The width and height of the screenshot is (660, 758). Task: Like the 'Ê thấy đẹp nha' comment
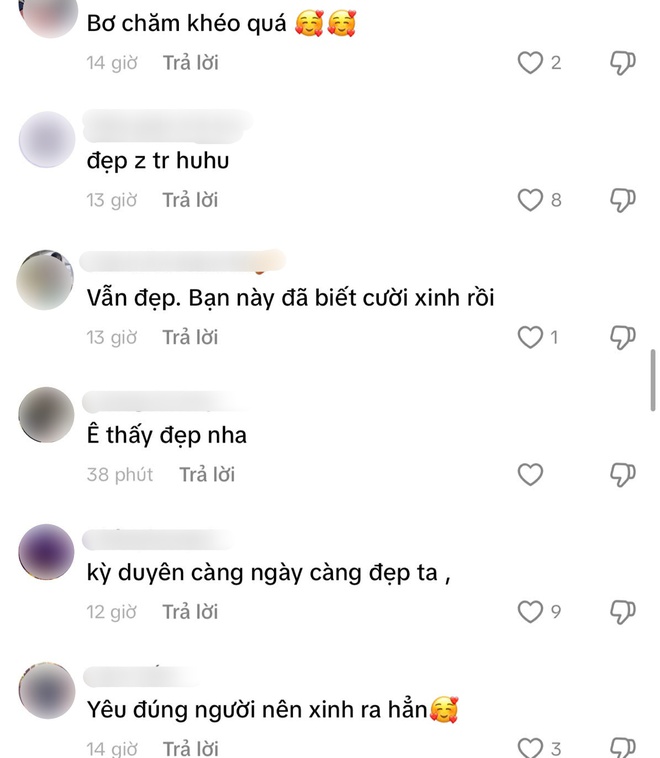(x=530, y=475)
